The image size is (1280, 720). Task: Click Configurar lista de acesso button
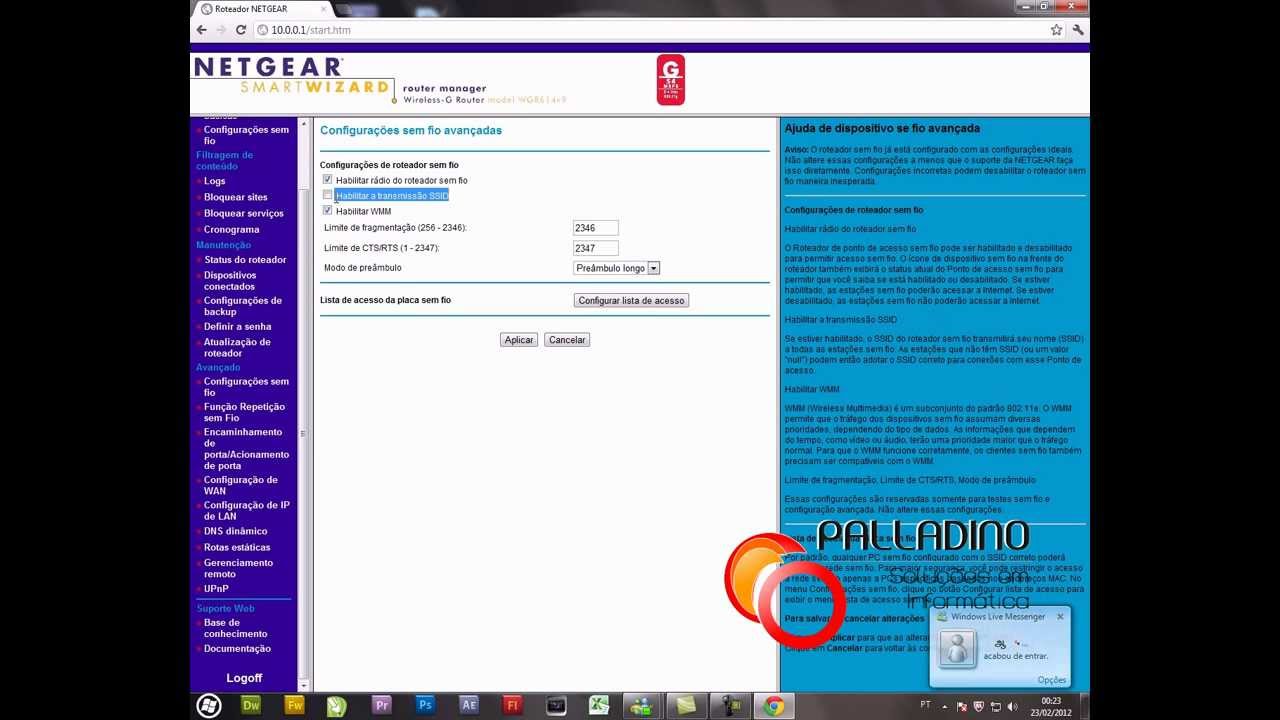(631, 300)
